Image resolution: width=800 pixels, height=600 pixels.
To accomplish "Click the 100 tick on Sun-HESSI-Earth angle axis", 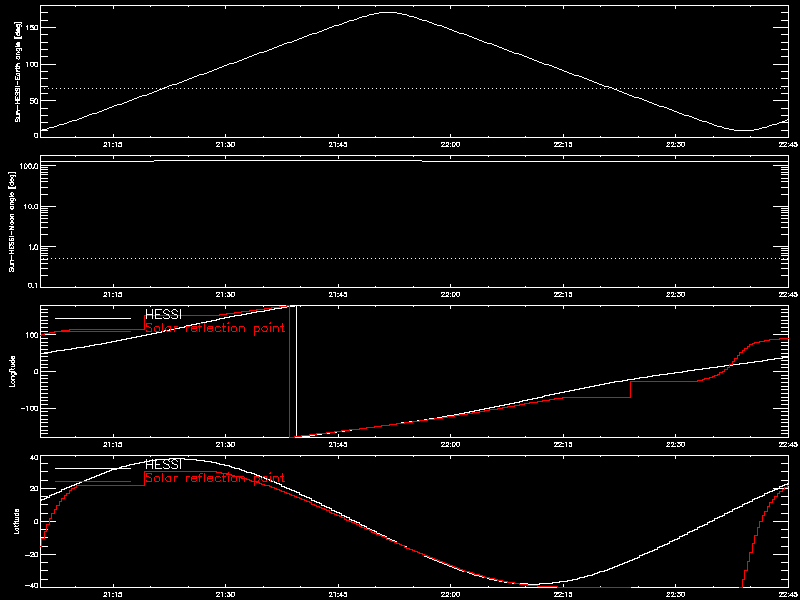I will [30, 64].
